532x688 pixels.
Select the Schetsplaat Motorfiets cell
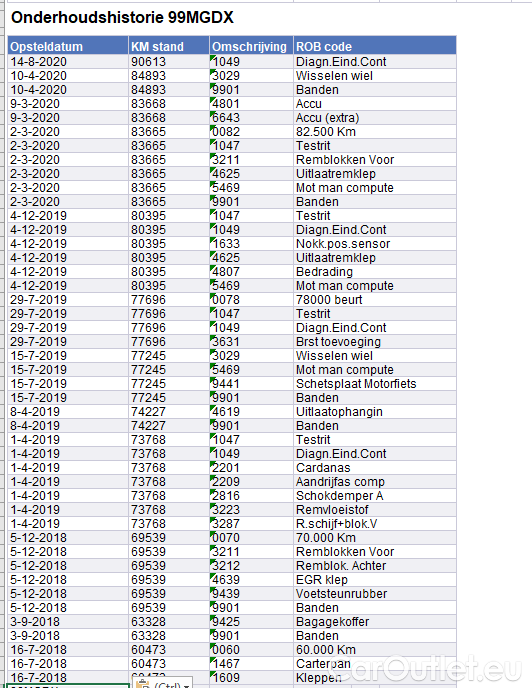(x=375, y=383)
